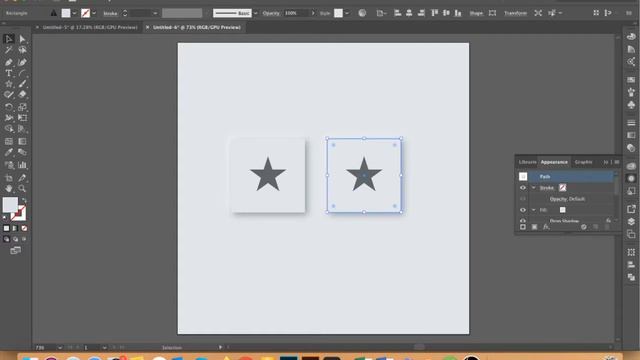Open the Style swatch dropdown

pos(347,13)
